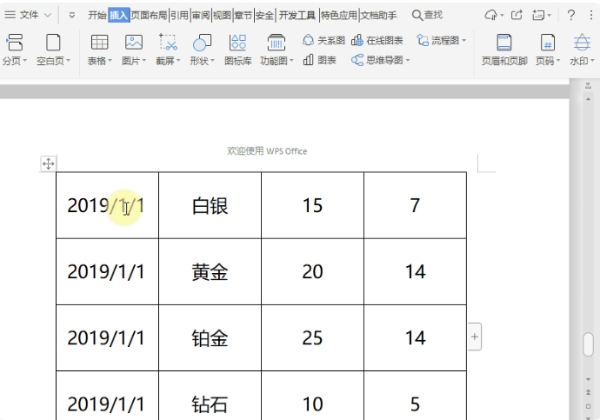Open the 图标库 icon library
Viewport: 600px width, 420px height.
(238, 49)
